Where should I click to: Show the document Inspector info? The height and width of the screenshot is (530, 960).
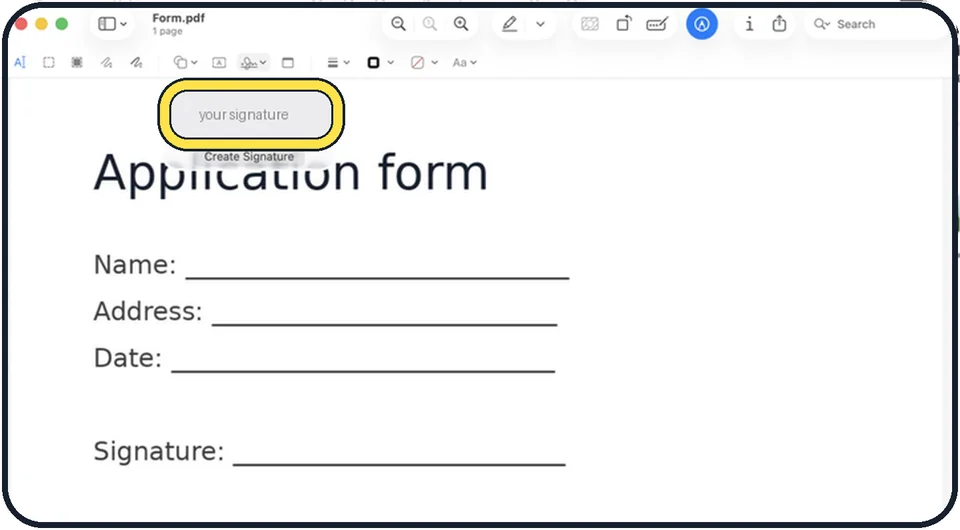point(749,24)
